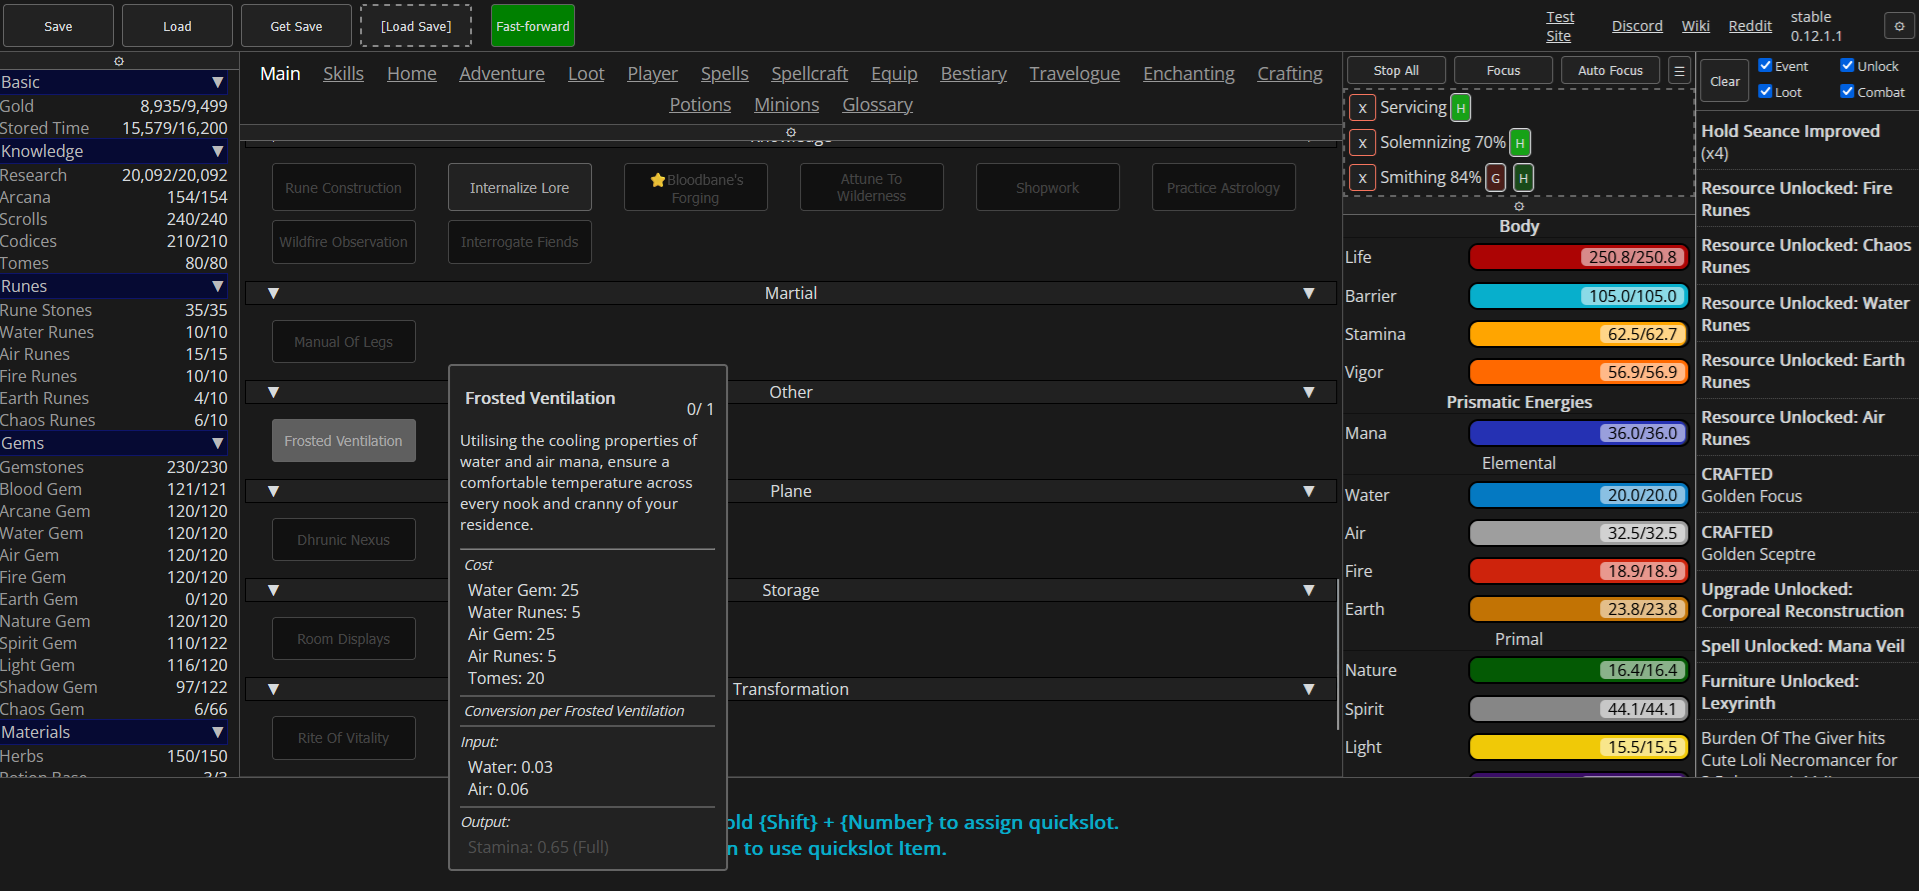Click the H badge beside Solemnizing 70%
The width and height of the screenshot is (1919, 891).
pos(1520,143)
